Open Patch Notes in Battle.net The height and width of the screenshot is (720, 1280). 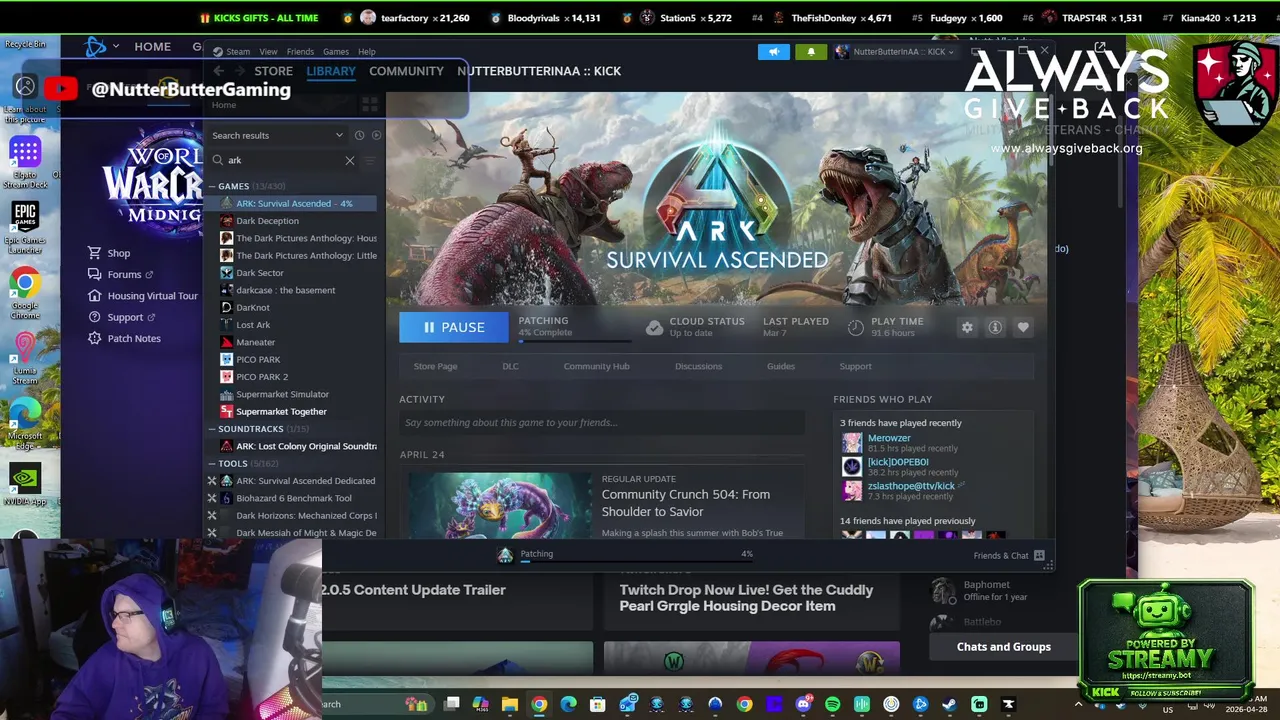124,338
